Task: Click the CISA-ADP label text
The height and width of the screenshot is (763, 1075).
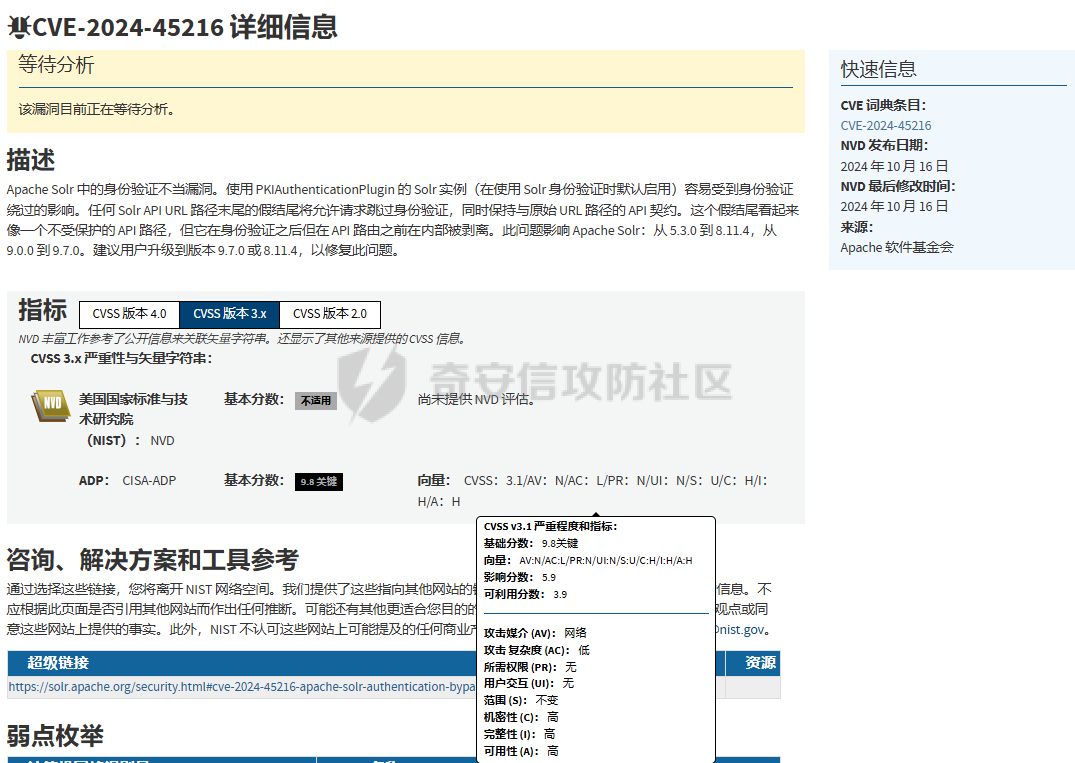Action: (x=149, y=481)
